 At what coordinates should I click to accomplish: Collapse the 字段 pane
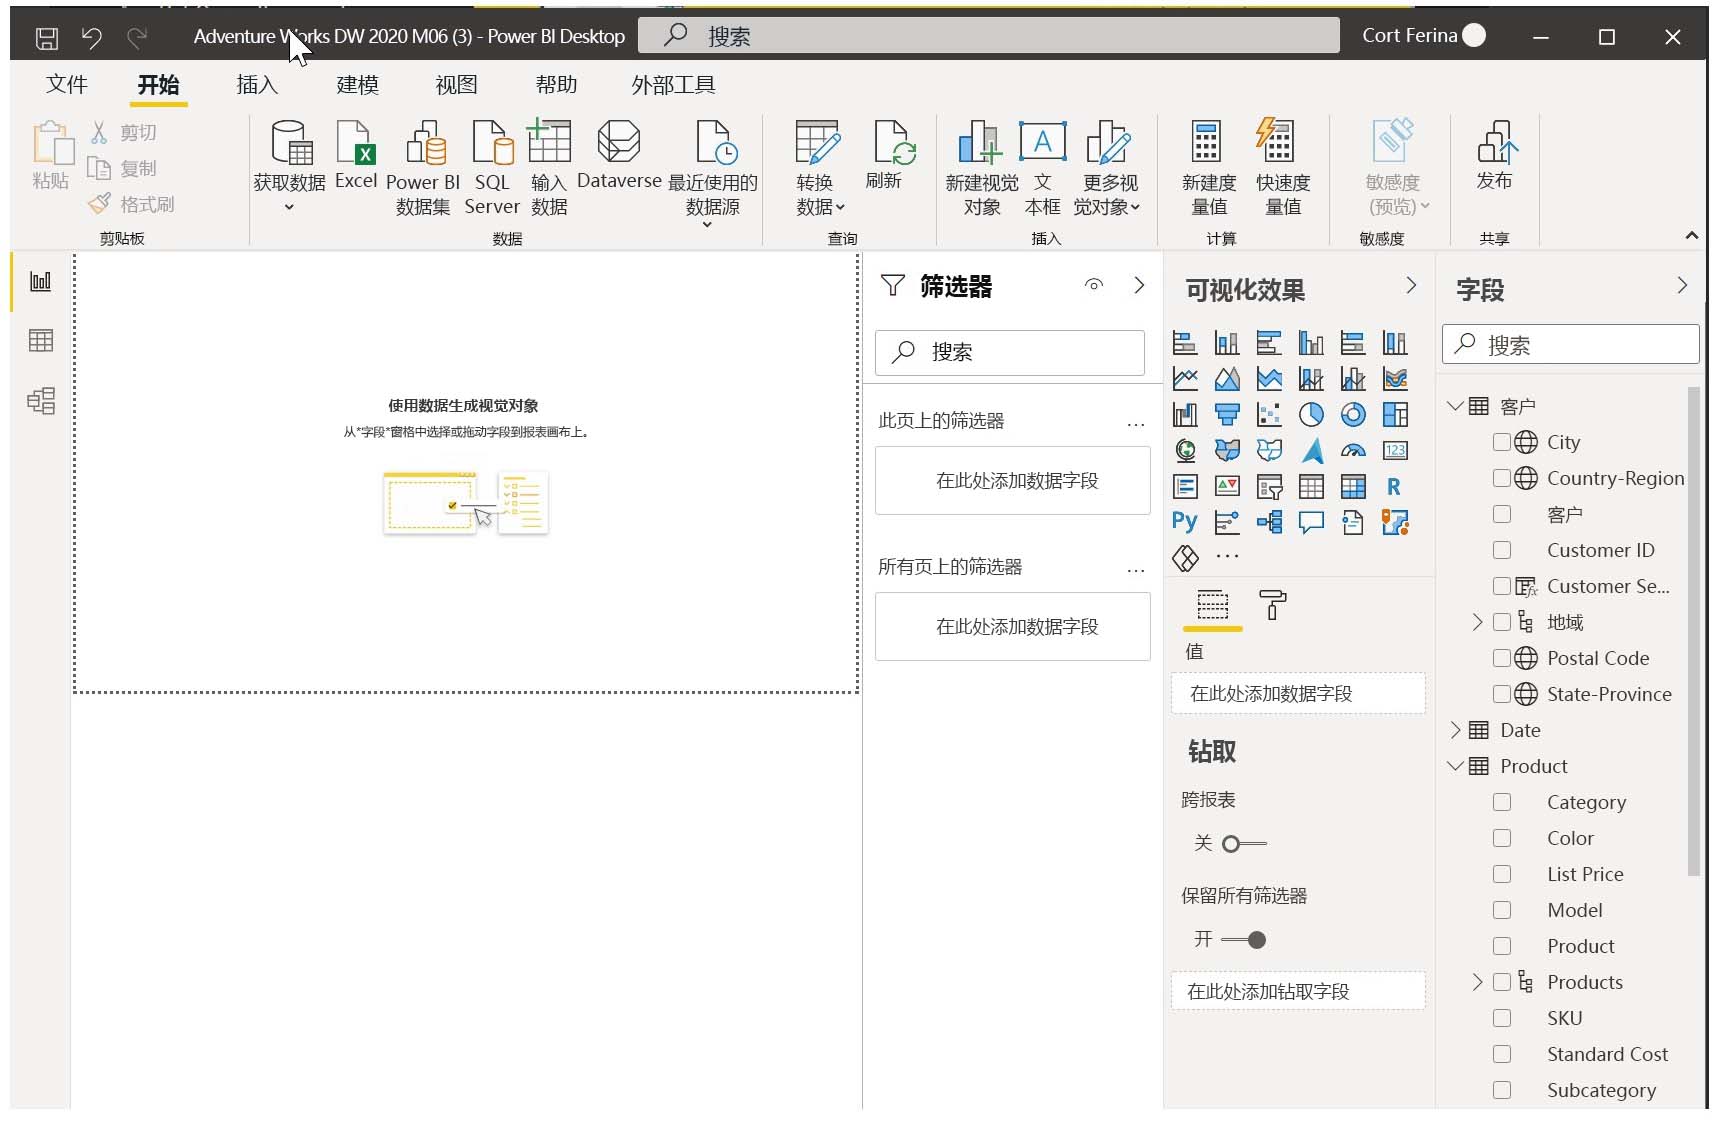coord(1682,286)
